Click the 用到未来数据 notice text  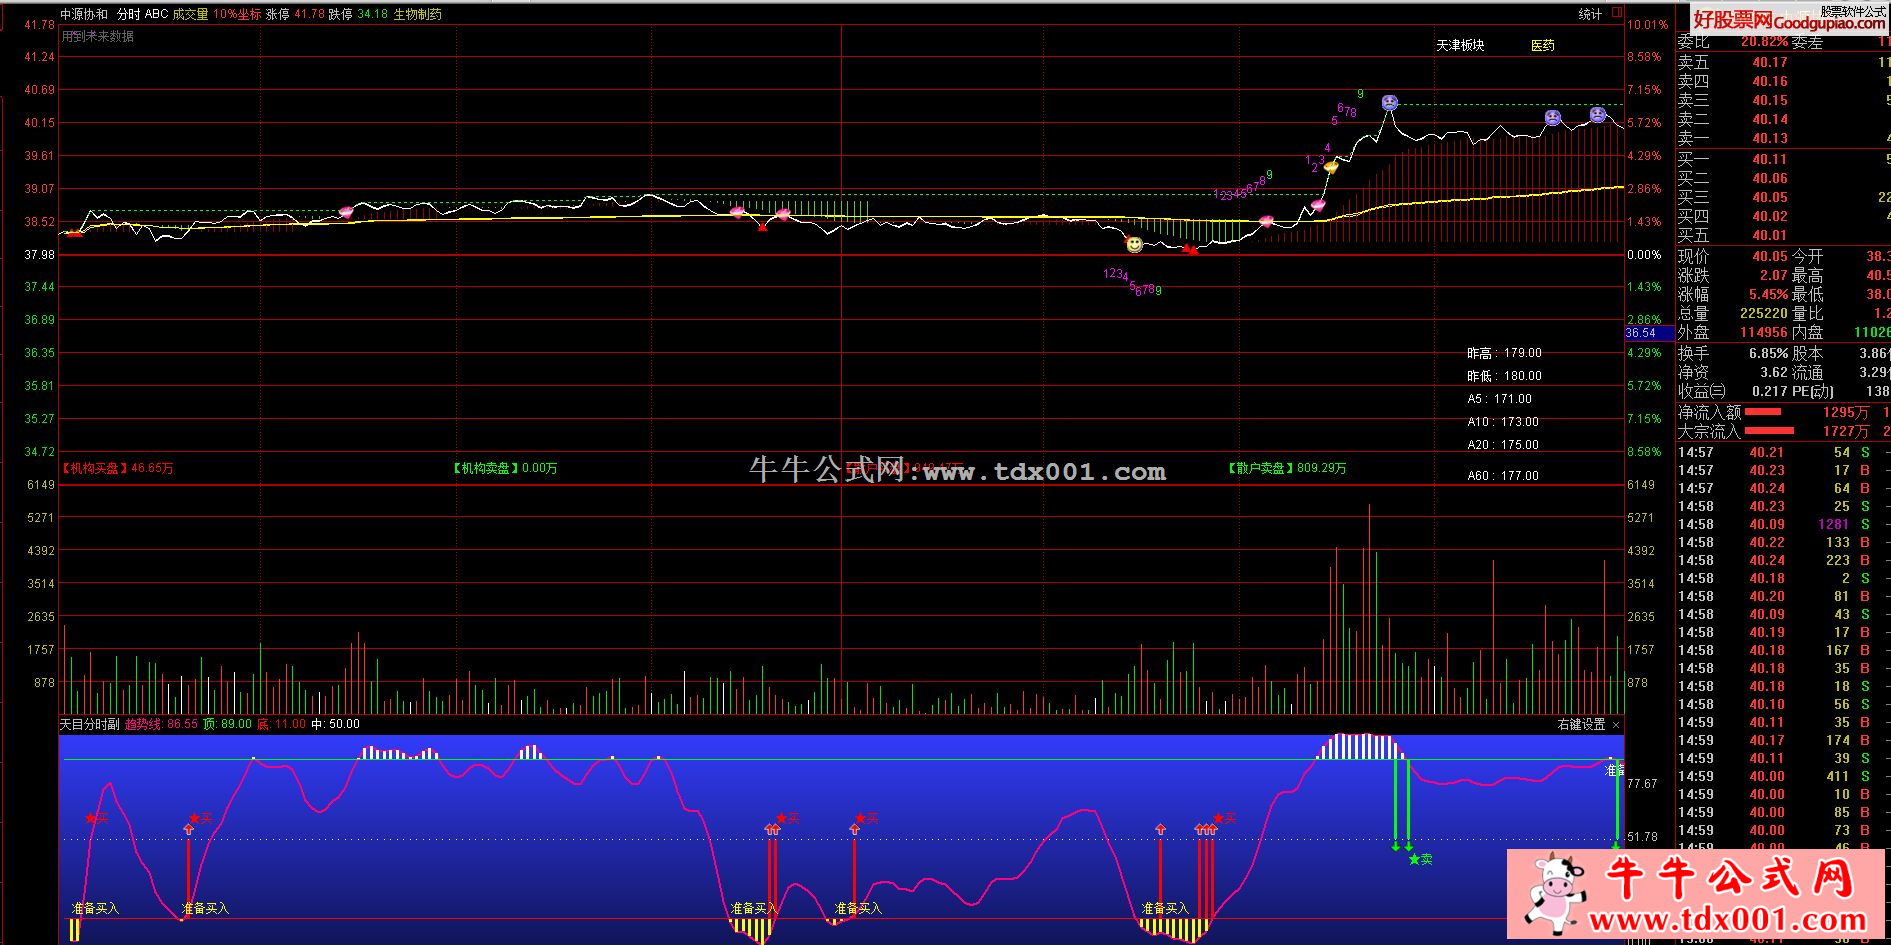pos(98,36)
